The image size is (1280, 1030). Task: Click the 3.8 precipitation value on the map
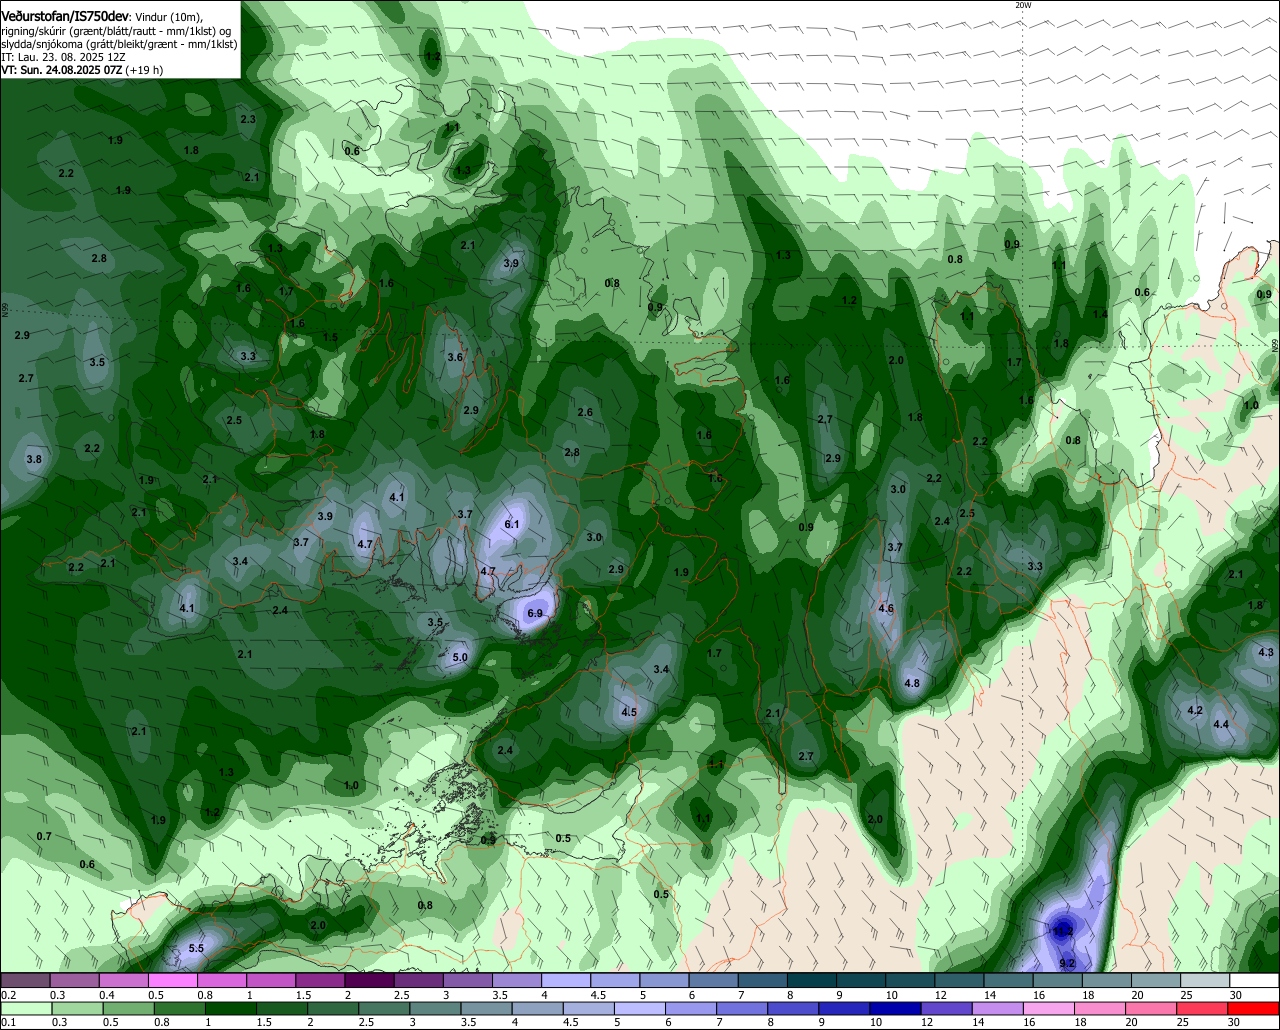(x=34, y=458)
